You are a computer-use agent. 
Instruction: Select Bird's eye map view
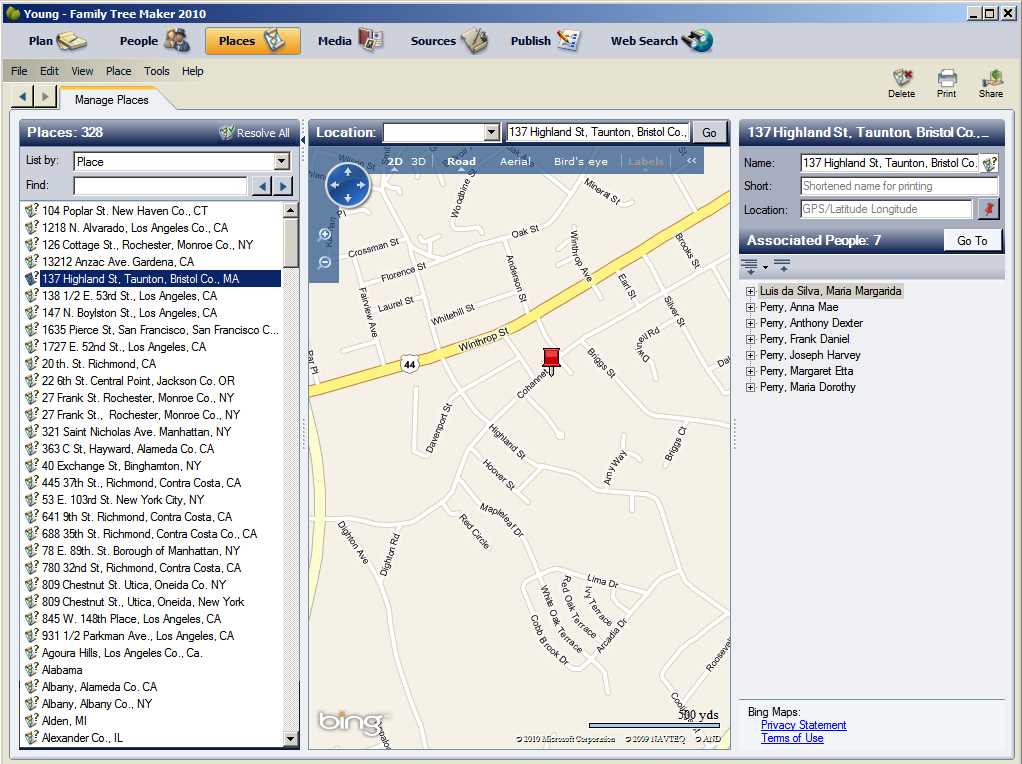pyautogui.click(x=581, y=162)
